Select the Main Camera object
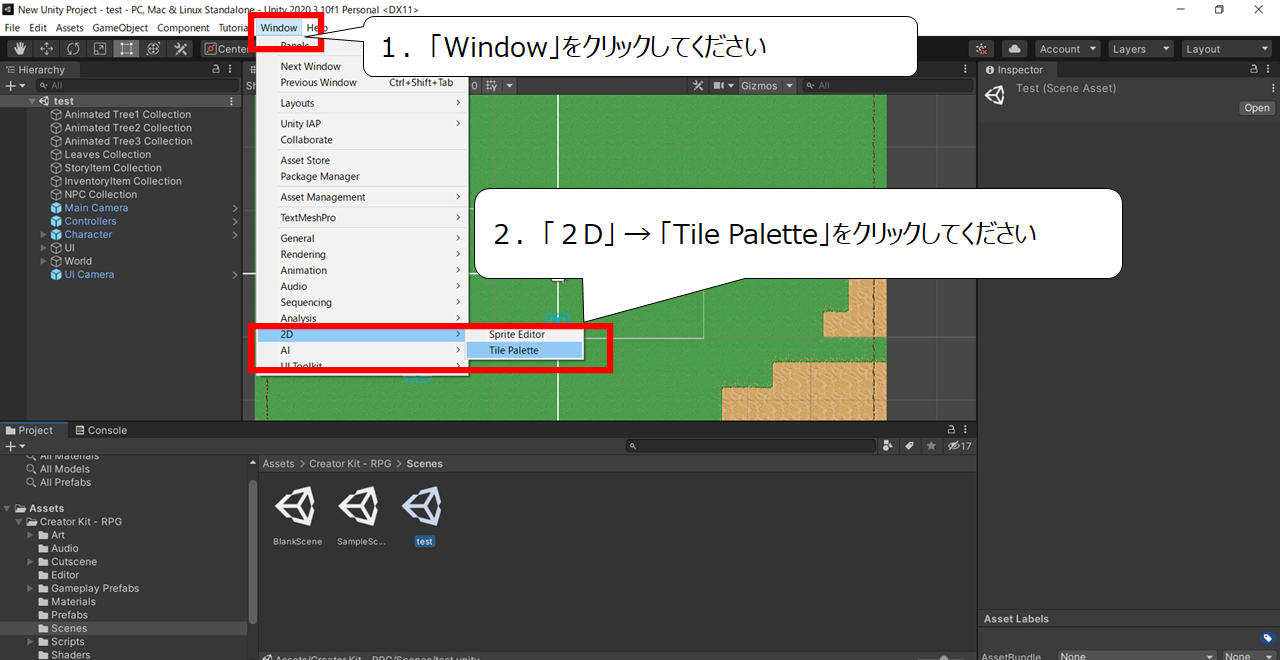 pos(96,208)
